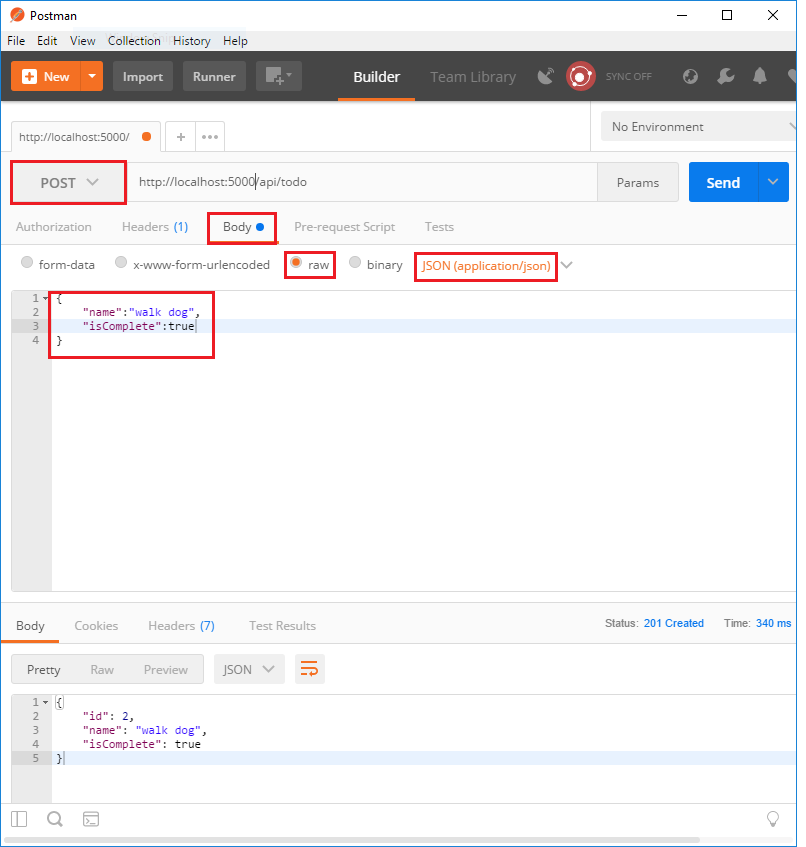Select the Preview response view
The image size is (806, 847).
coord(166,670)
